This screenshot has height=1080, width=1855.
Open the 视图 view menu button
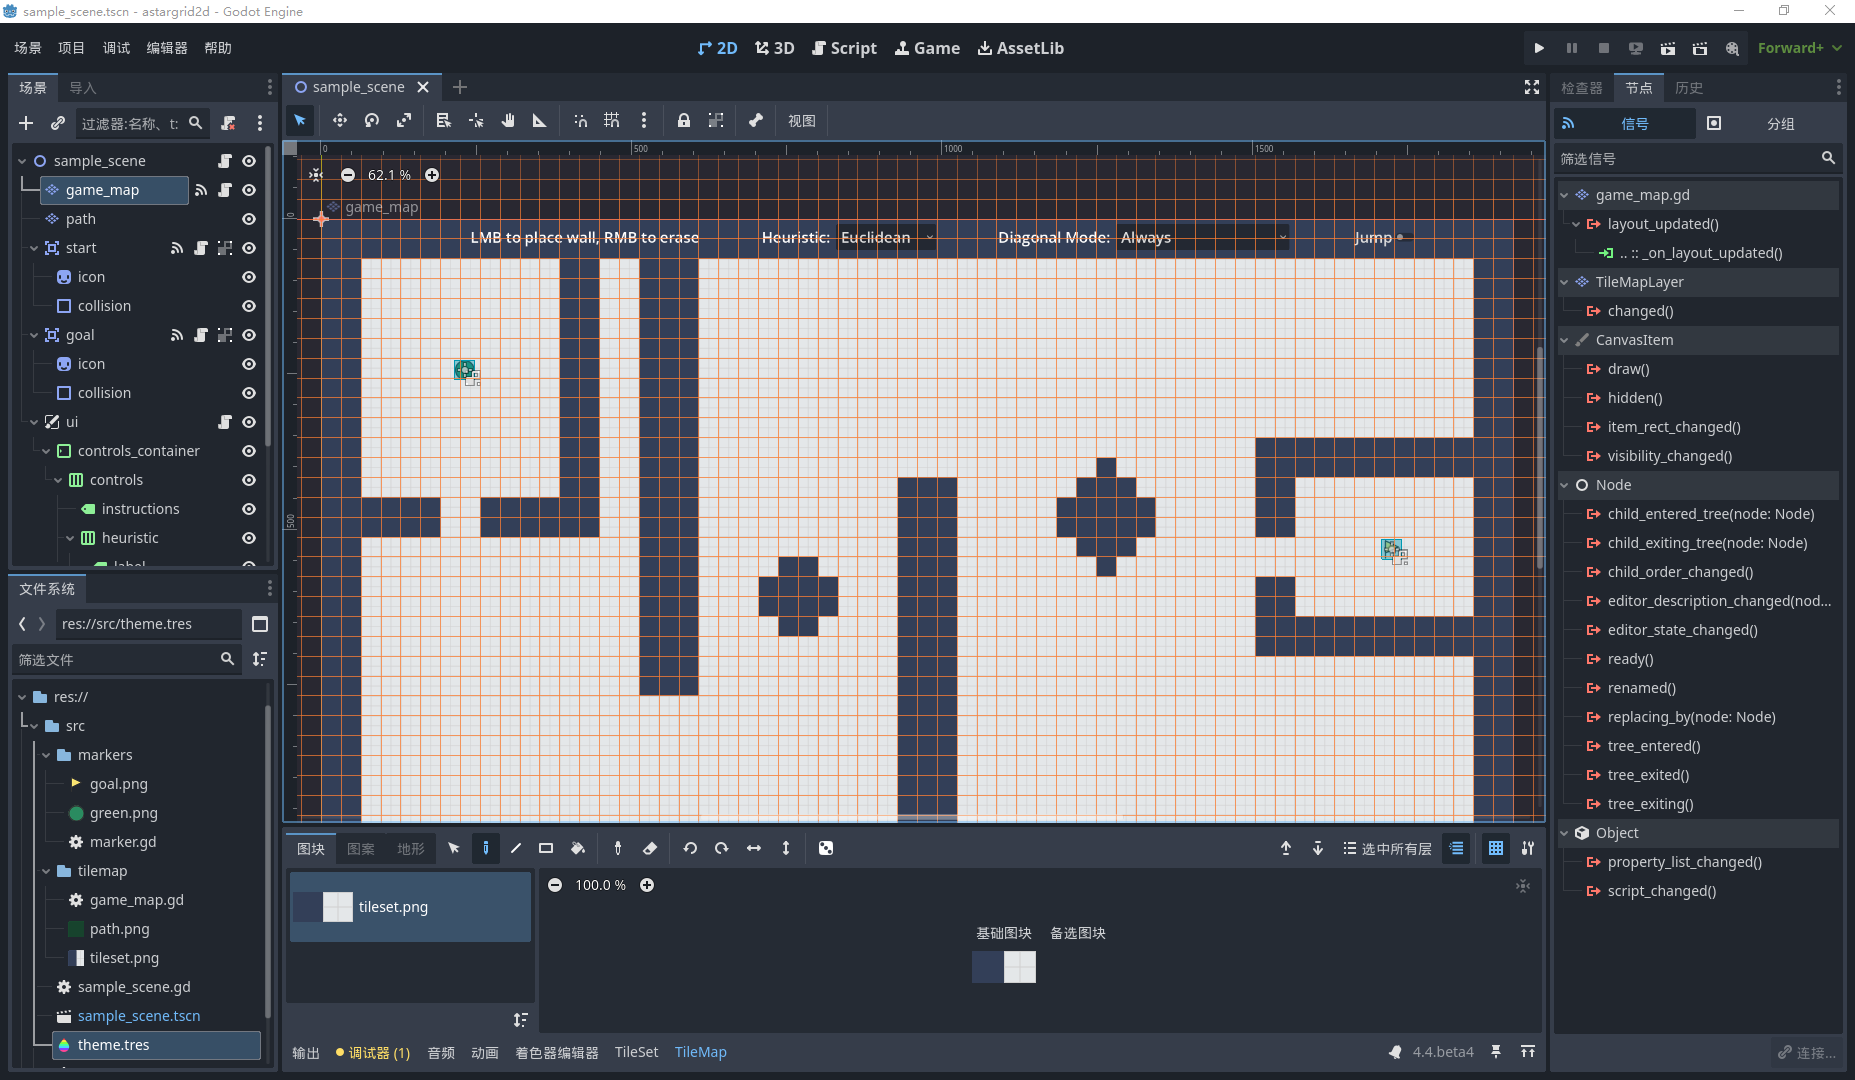tap(801, 121)
